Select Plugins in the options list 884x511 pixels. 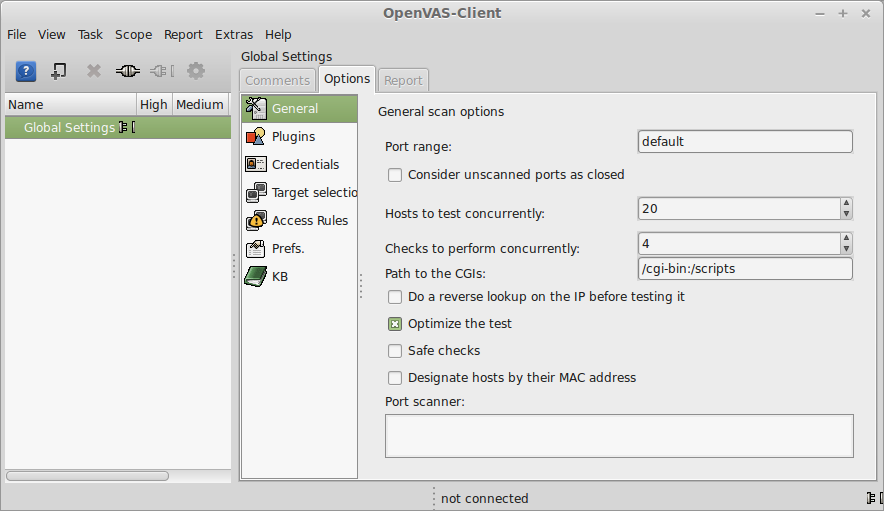[299, 136]
